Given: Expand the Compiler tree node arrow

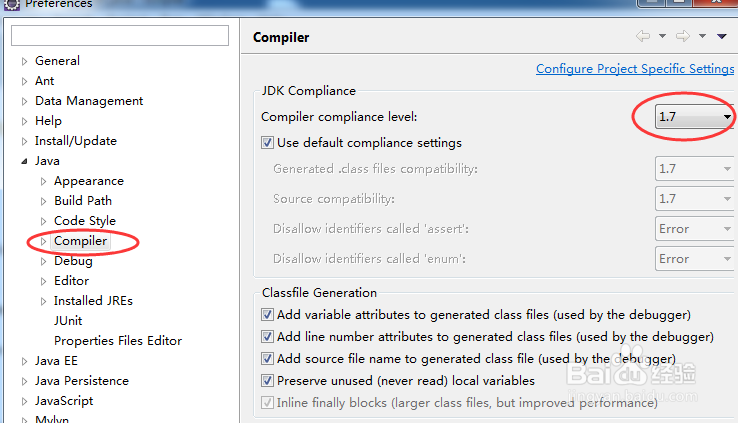Looking at the screenshot, I should pos(43,241).
